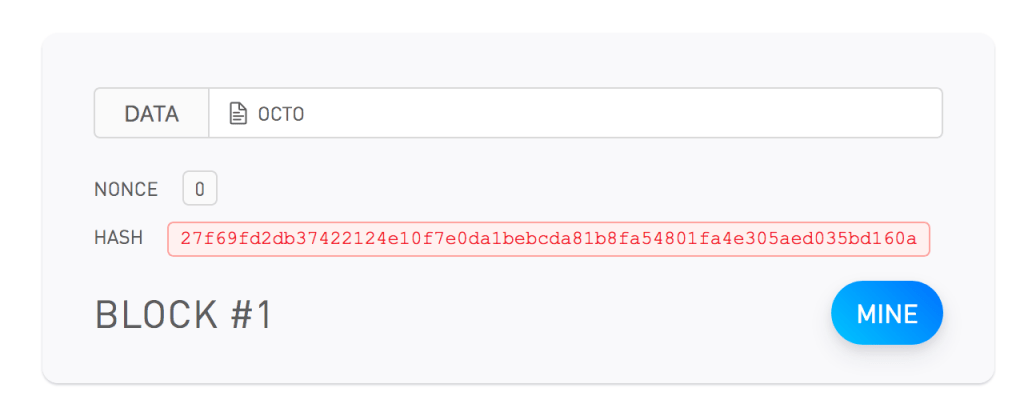Click the NONCE label

(x=126, y=189)
